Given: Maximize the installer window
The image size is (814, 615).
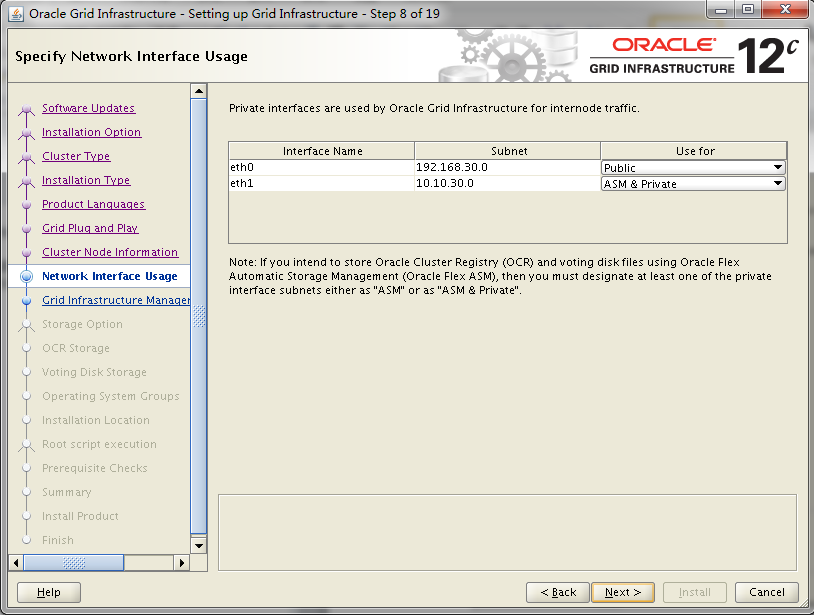Looking at the screenshot, I should [x=748, y=9].
